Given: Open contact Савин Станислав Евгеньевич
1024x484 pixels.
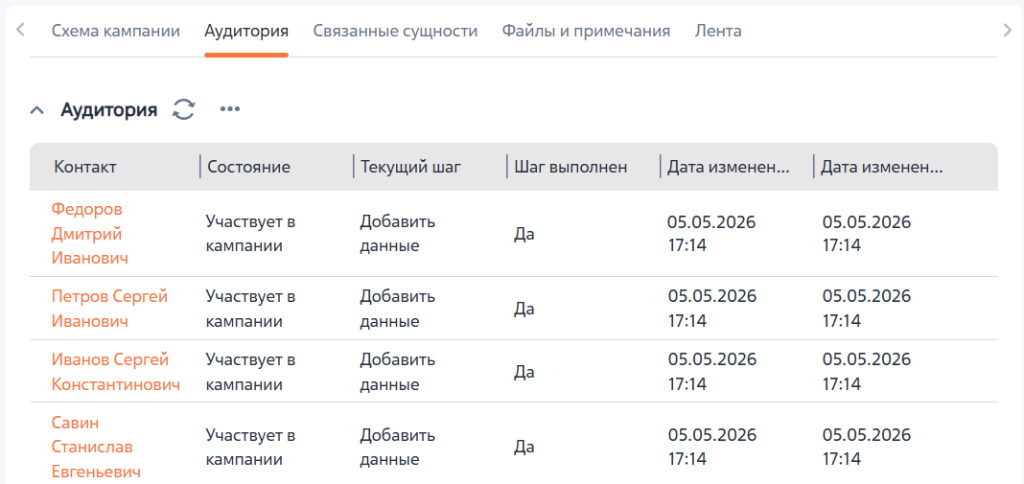Looking at the screenshot, I should point(95,447).
